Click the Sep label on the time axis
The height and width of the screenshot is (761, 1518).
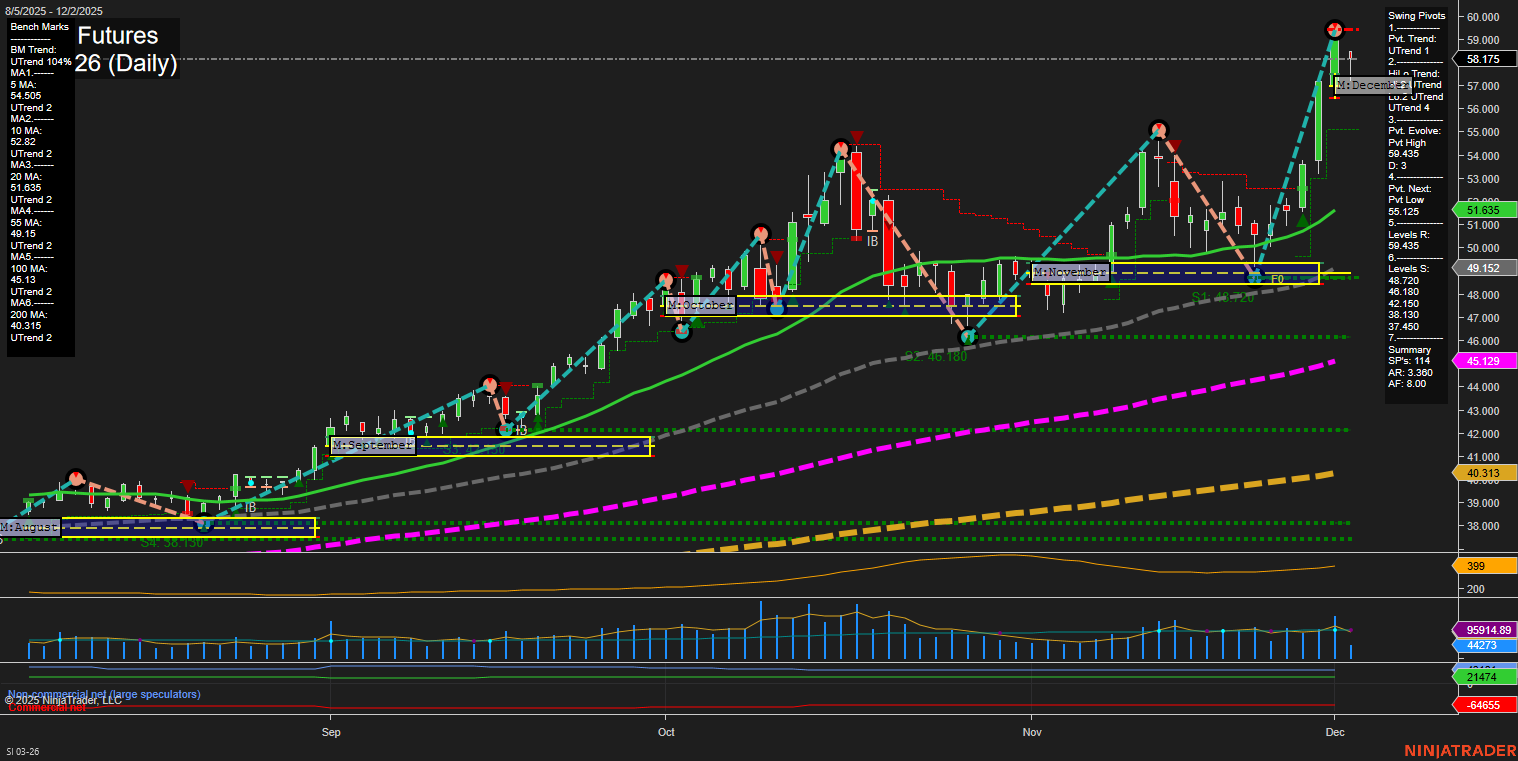(x=331, y=732)
